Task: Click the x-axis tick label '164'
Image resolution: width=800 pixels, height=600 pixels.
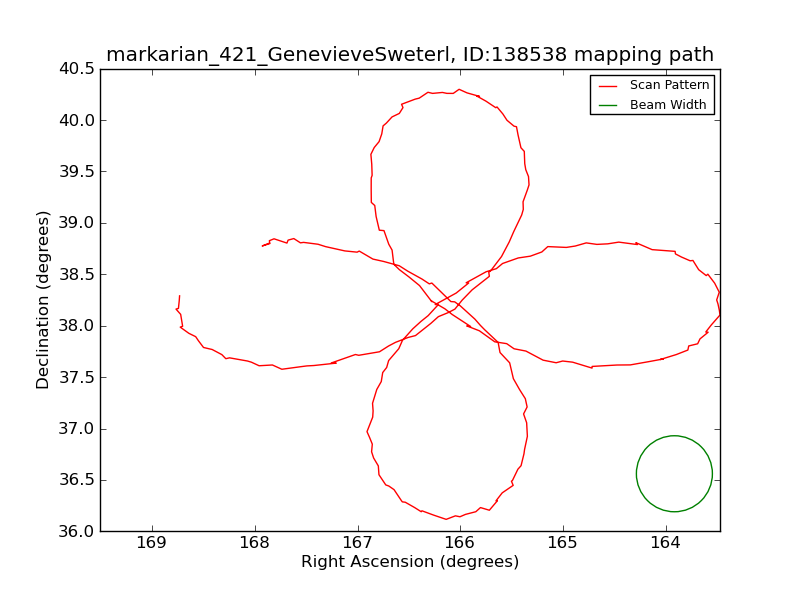Action: click(x=666, y=542)
